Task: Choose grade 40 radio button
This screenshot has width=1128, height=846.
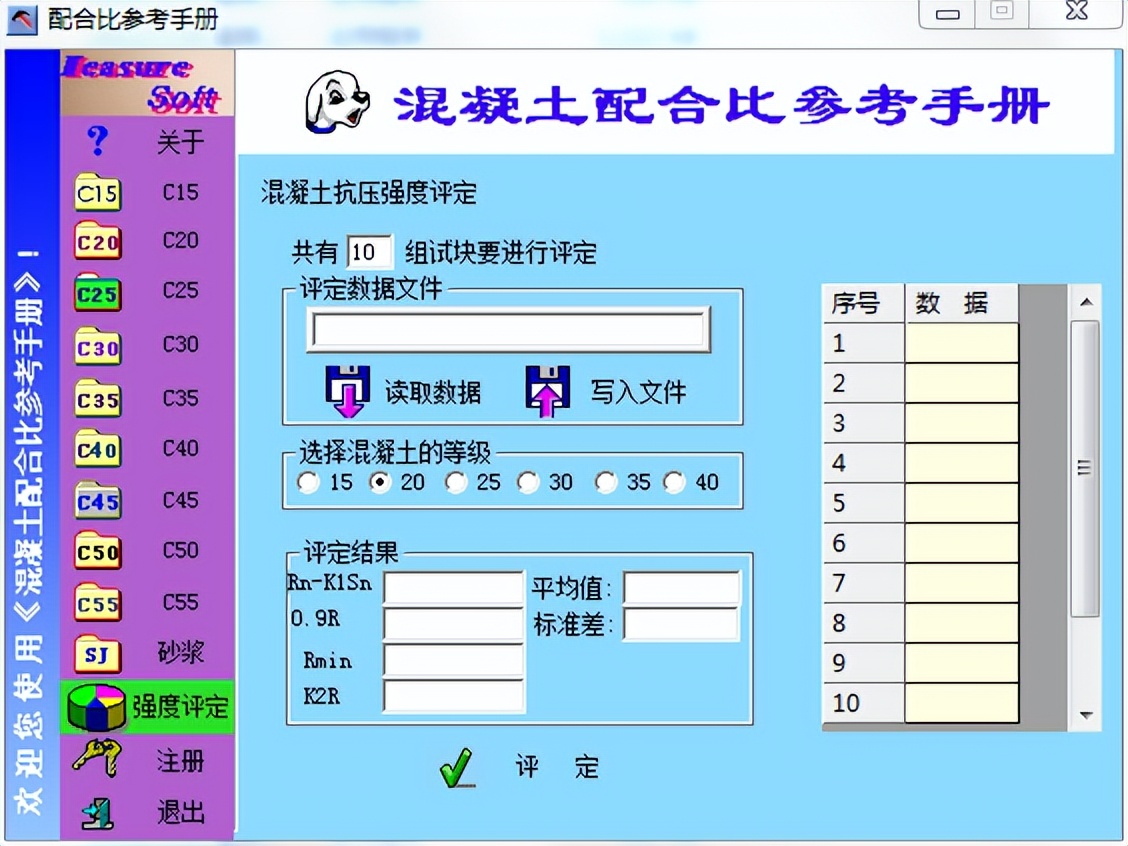Action: point(672,482)
